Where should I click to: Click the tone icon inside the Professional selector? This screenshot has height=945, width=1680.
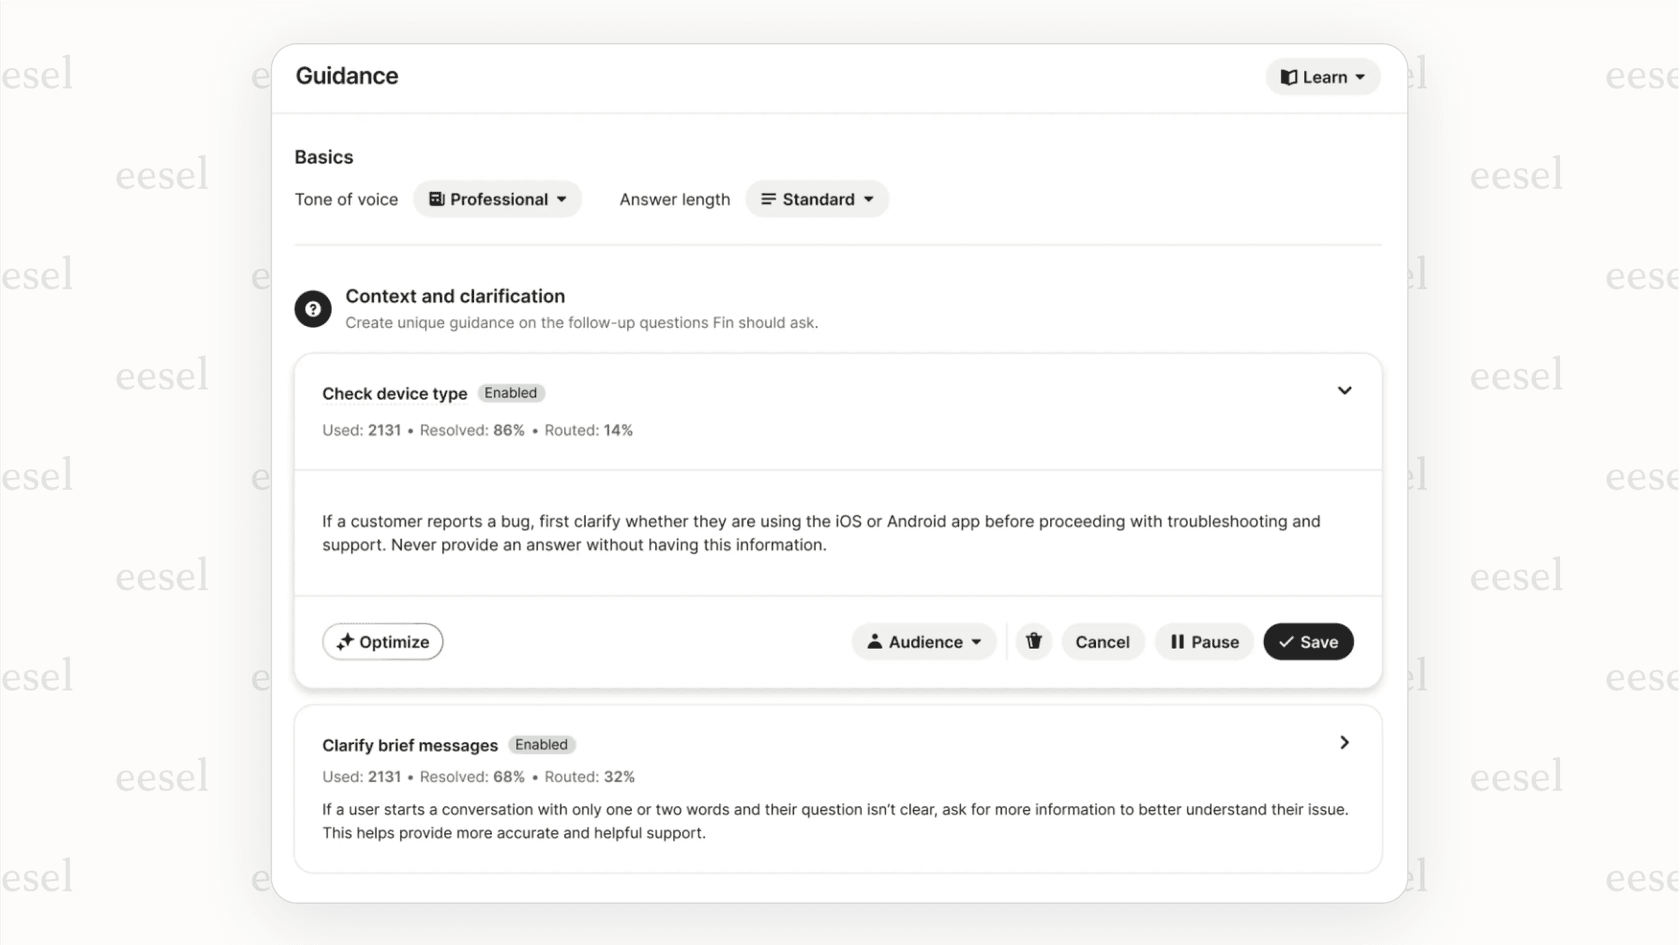436,199
